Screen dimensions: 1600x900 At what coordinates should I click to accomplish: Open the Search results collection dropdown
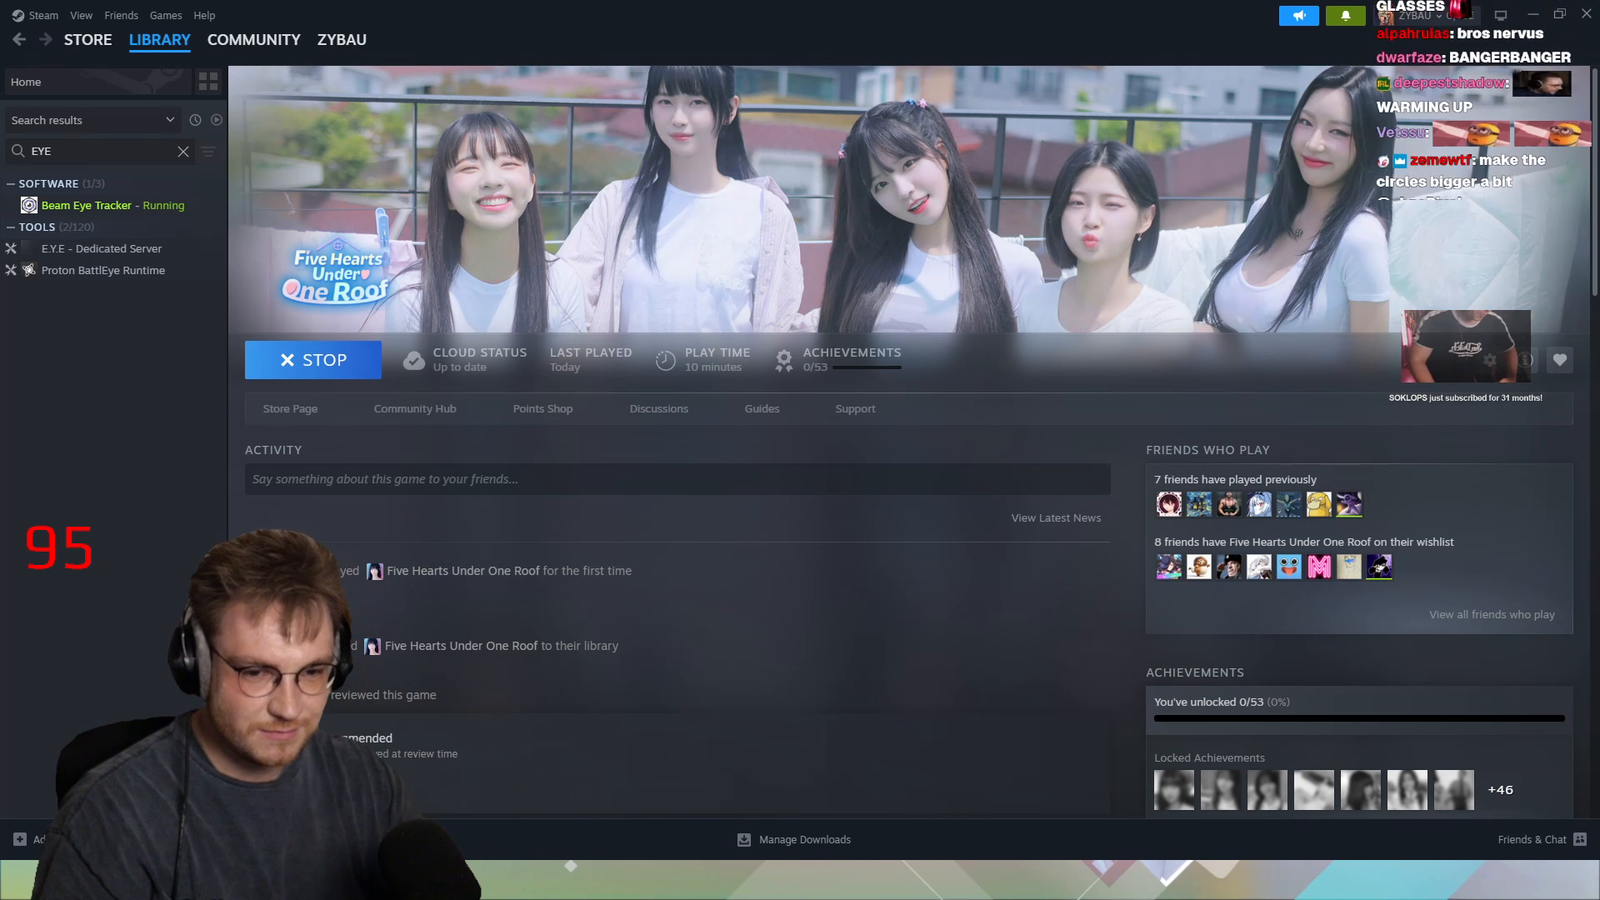coord(93,120)
